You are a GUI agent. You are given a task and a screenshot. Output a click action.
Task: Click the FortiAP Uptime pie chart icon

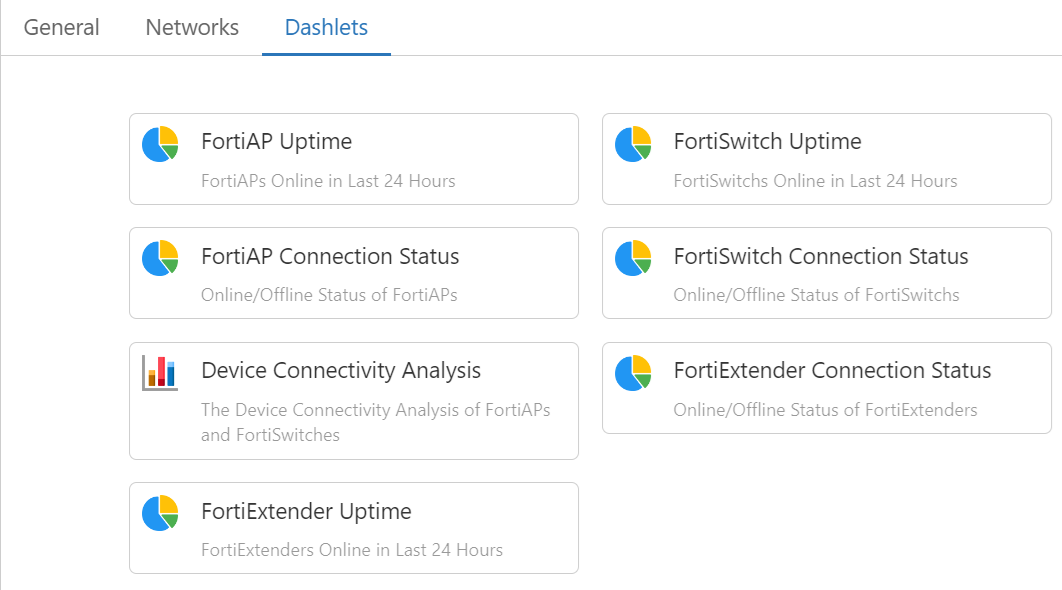pyautogui.click(x=160, y=144)
